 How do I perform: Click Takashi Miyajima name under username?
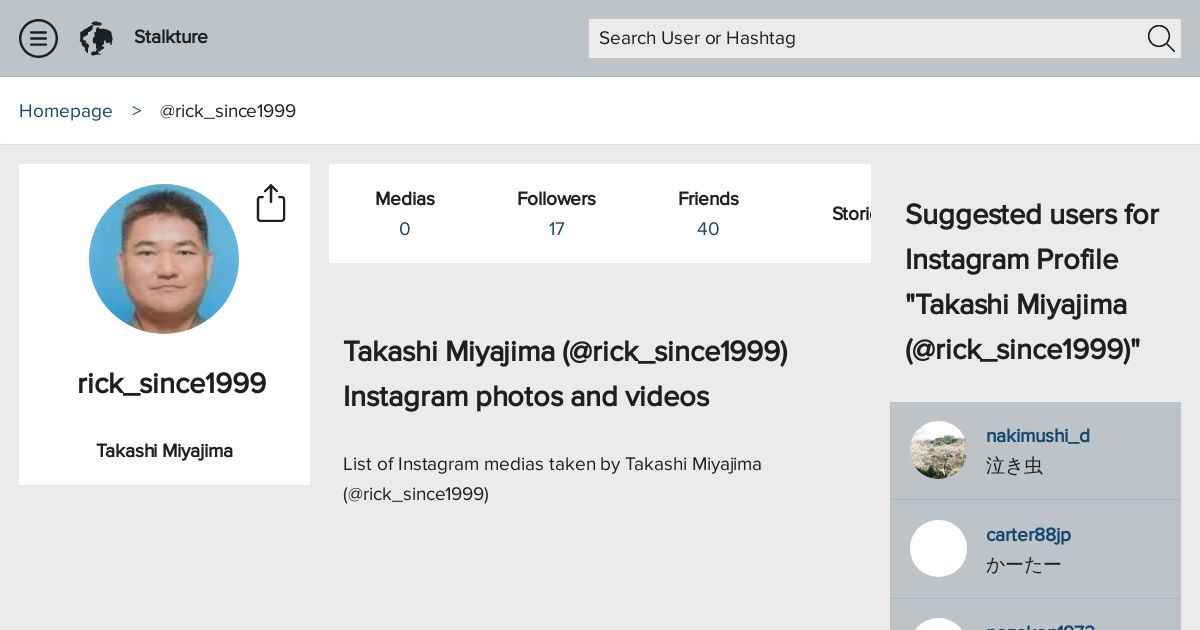(165, 451)
